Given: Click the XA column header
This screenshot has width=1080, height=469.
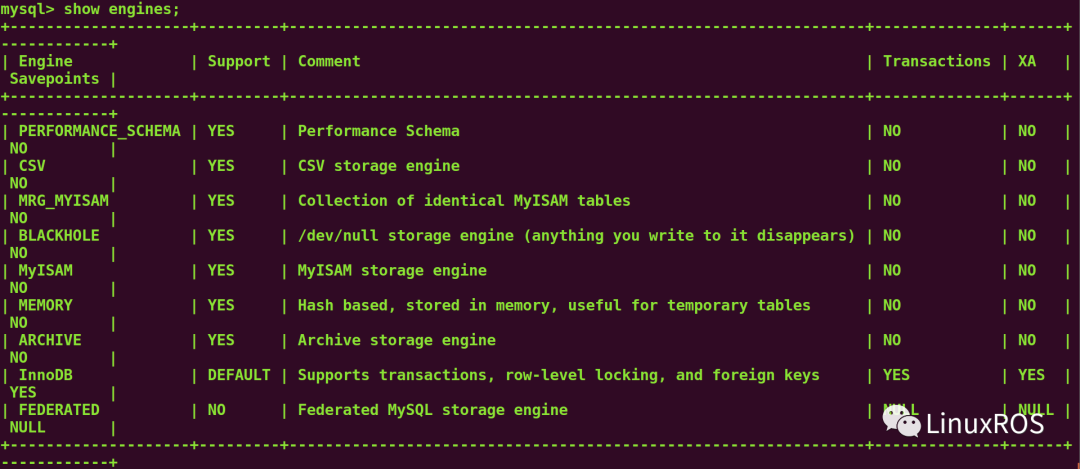Looking at the screenshot, I should (1027, 61).
